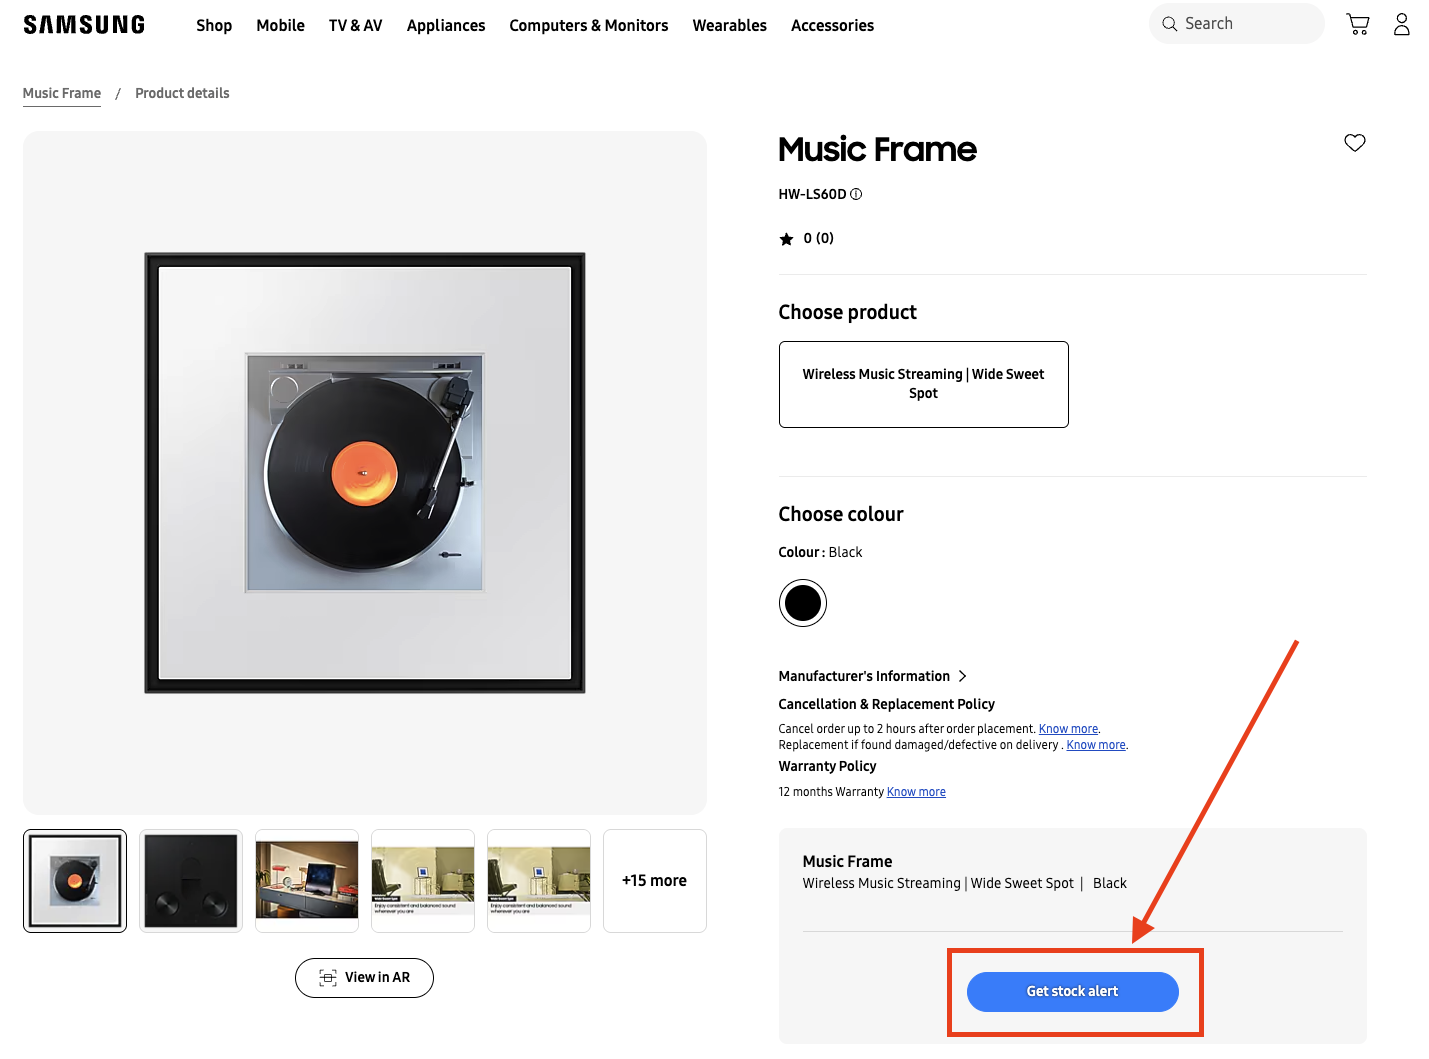The image size is (1429, 1059).
Task: Open the TV & AV menu
Action: coord(355,25)
